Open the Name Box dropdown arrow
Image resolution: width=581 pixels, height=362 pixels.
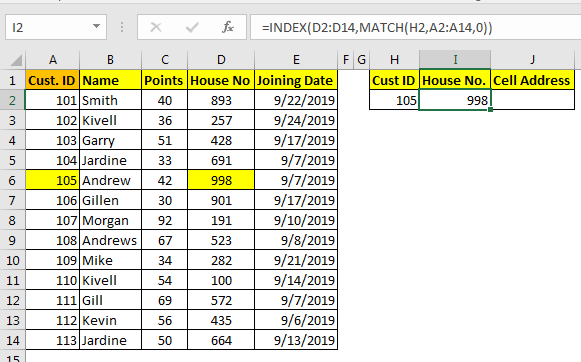pos(96,26)
